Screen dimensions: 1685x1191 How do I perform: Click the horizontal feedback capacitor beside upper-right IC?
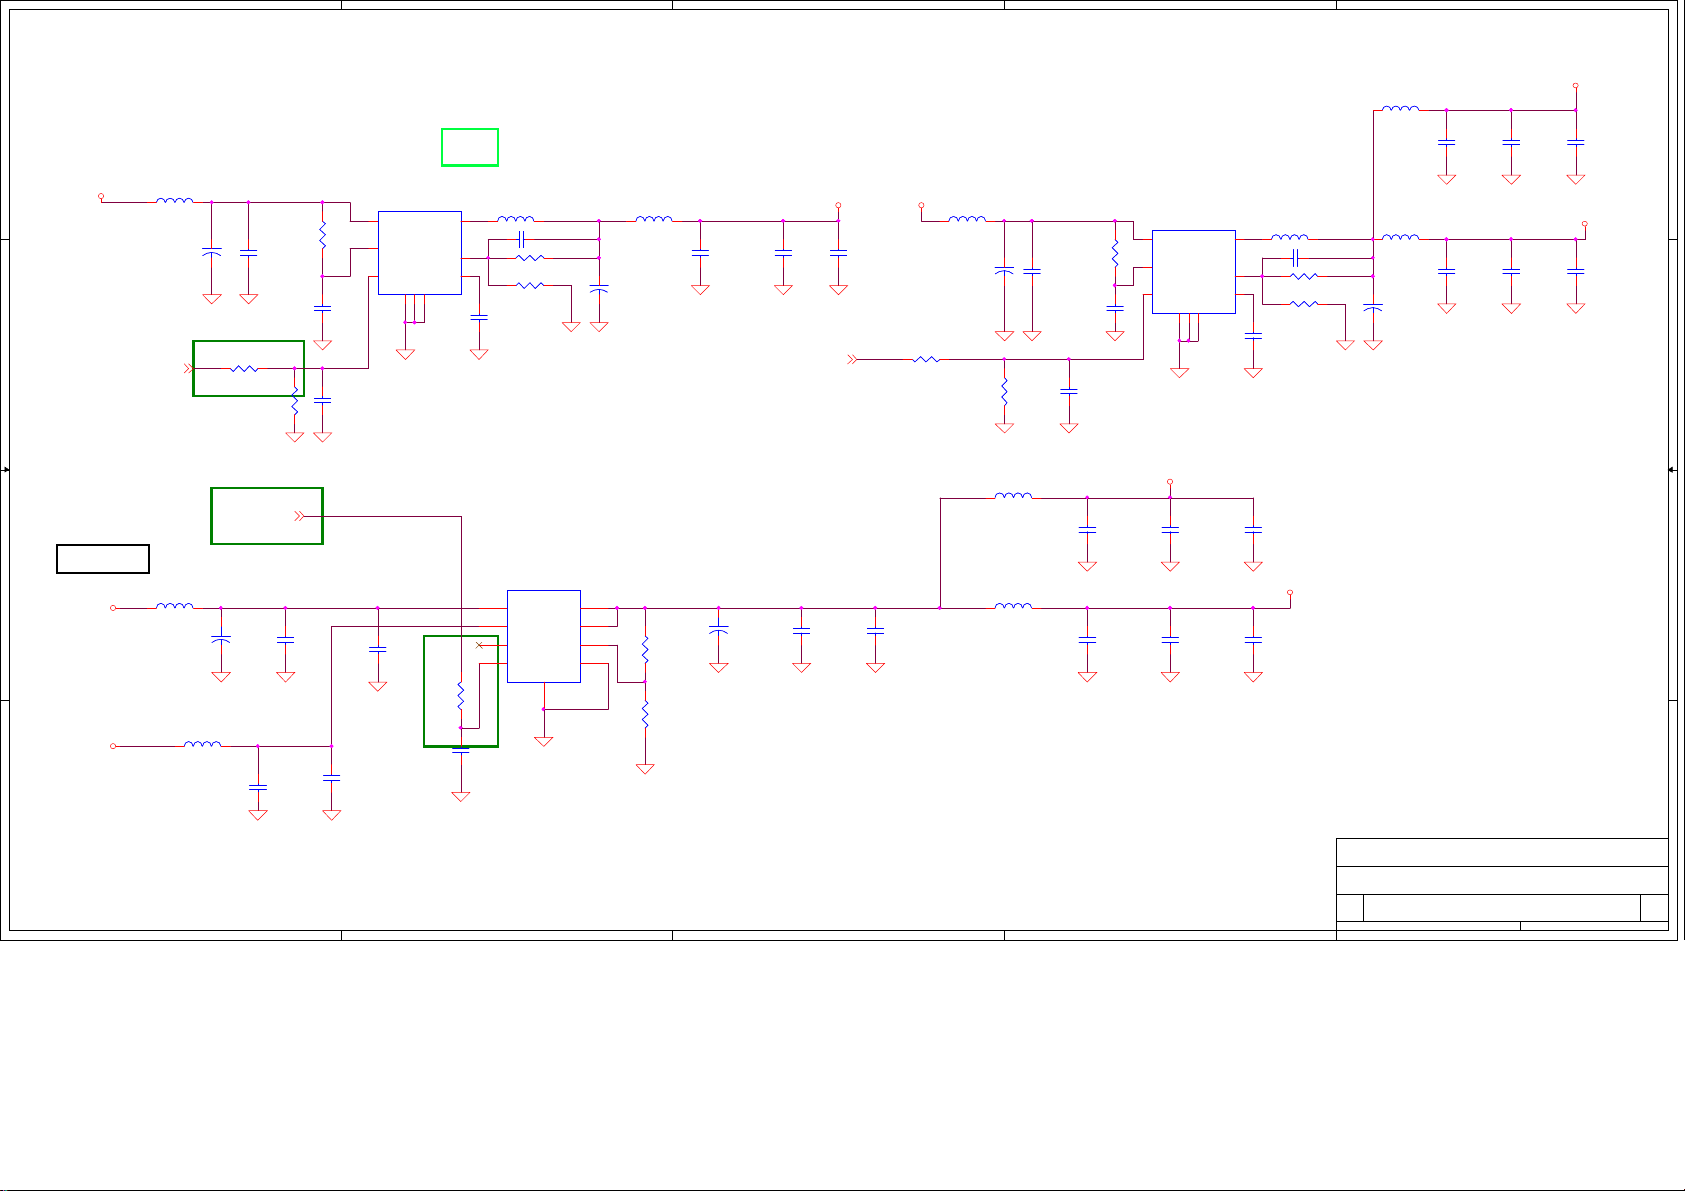(x=1296, y=258)
